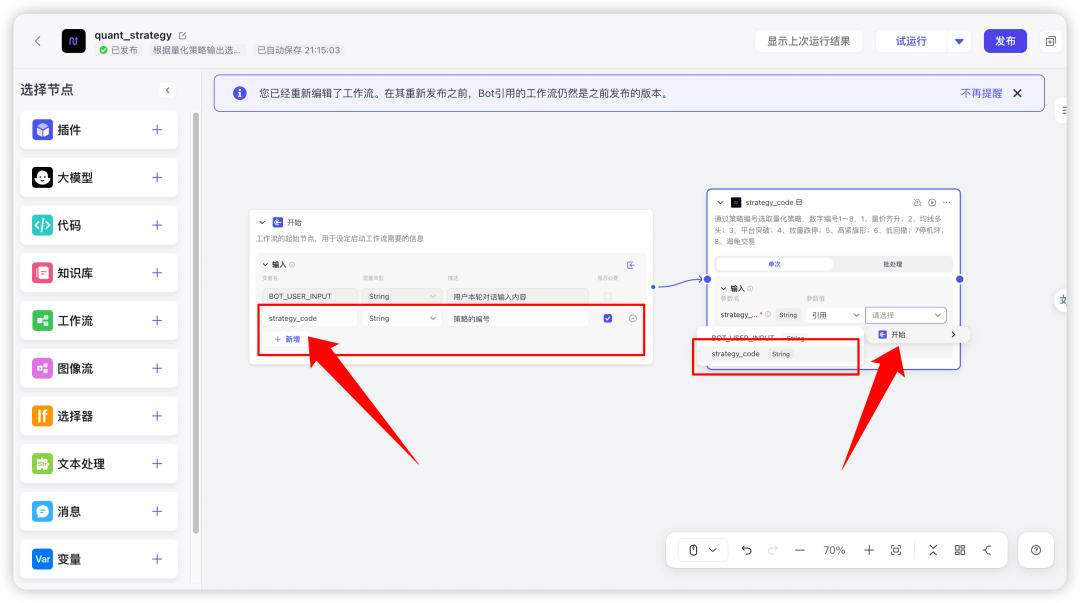
Task: Undo the last canvas action
Action: click(747, 550)
